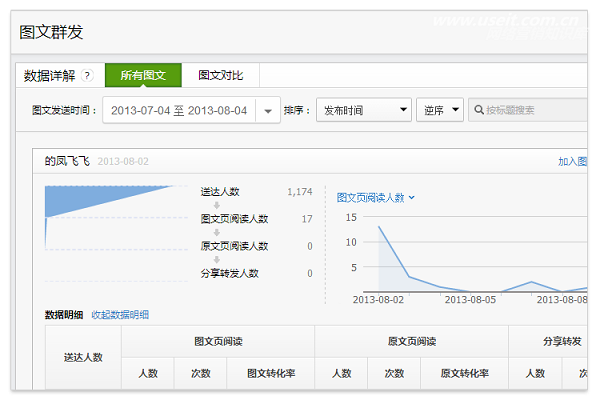Switch to the 图文对比 tab

220,75
